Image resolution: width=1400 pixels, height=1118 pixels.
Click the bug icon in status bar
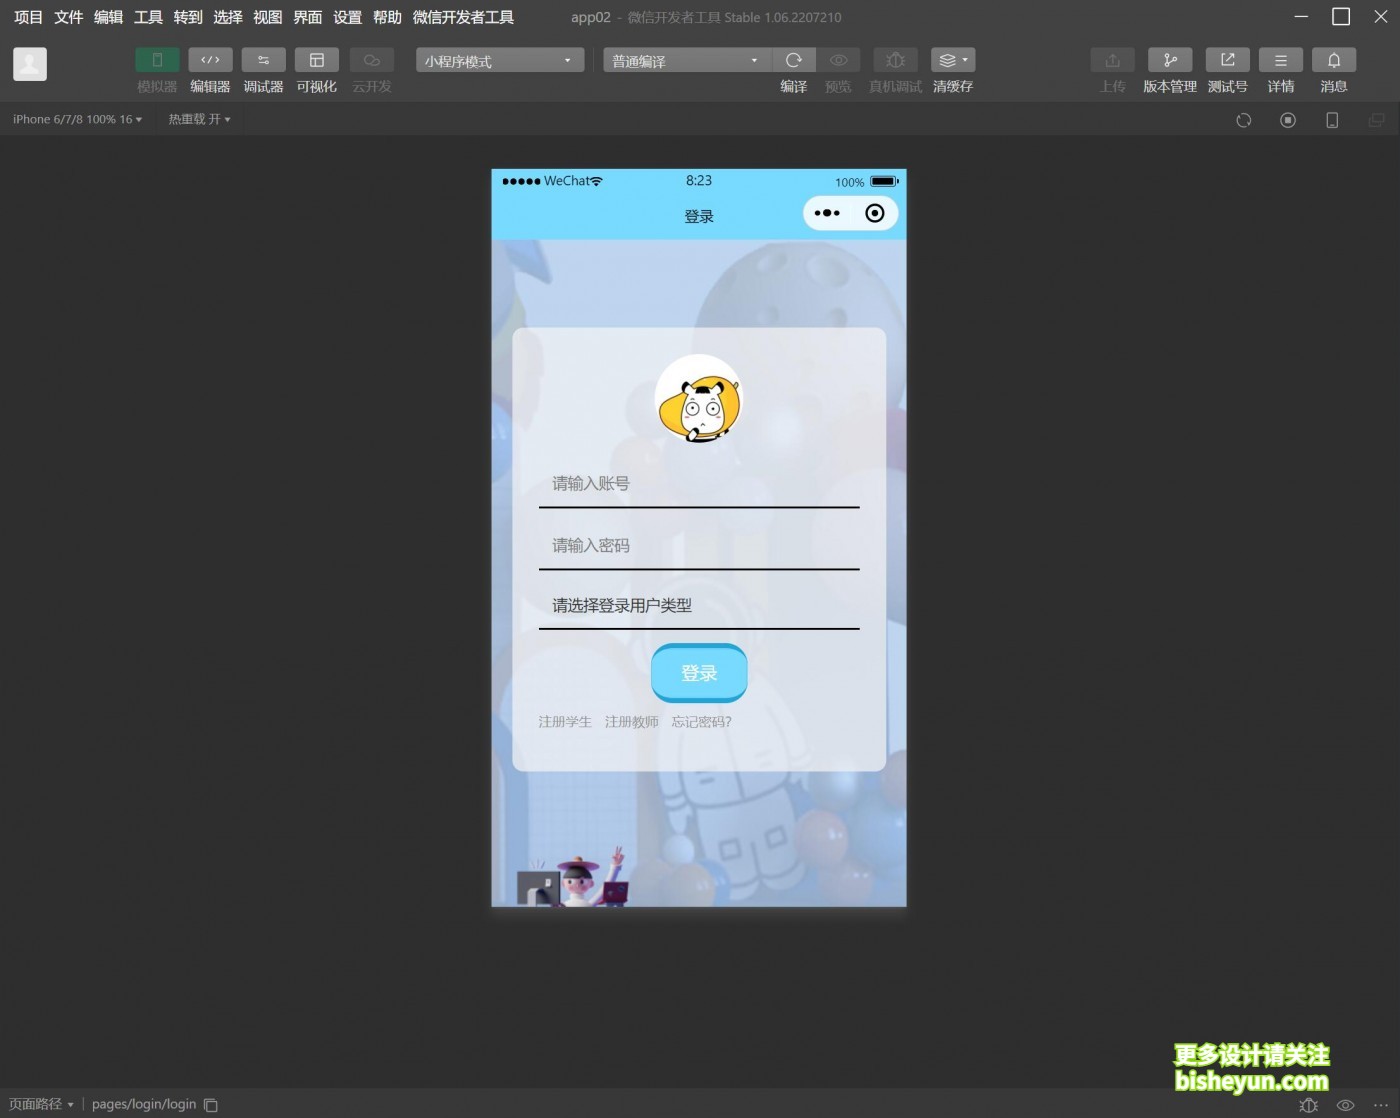click(1309, 1105)
